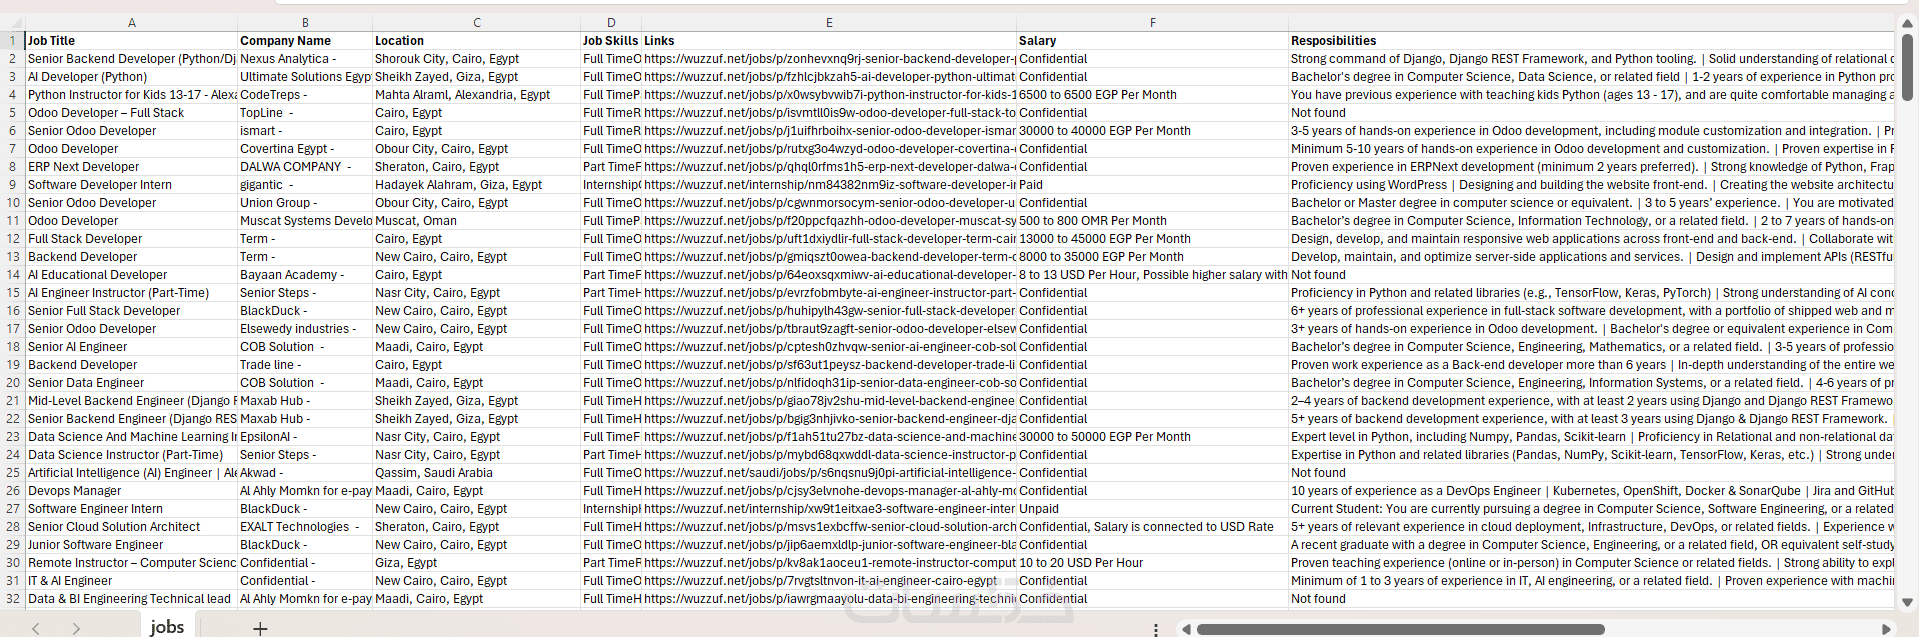Viewport: 1919px width, 637px height.
Task: Select the Resposibilities header cell
Action: coord(1590,41)
